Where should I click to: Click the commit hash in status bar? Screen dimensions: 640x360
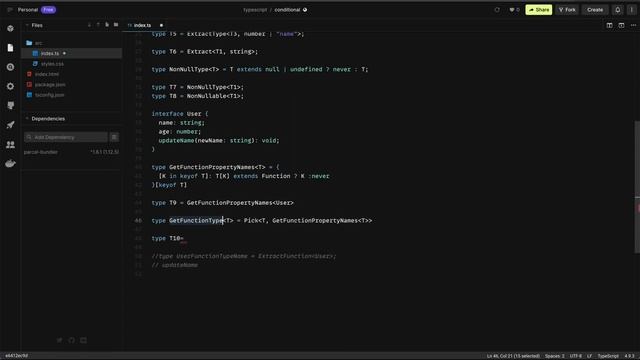click(16, 356)
